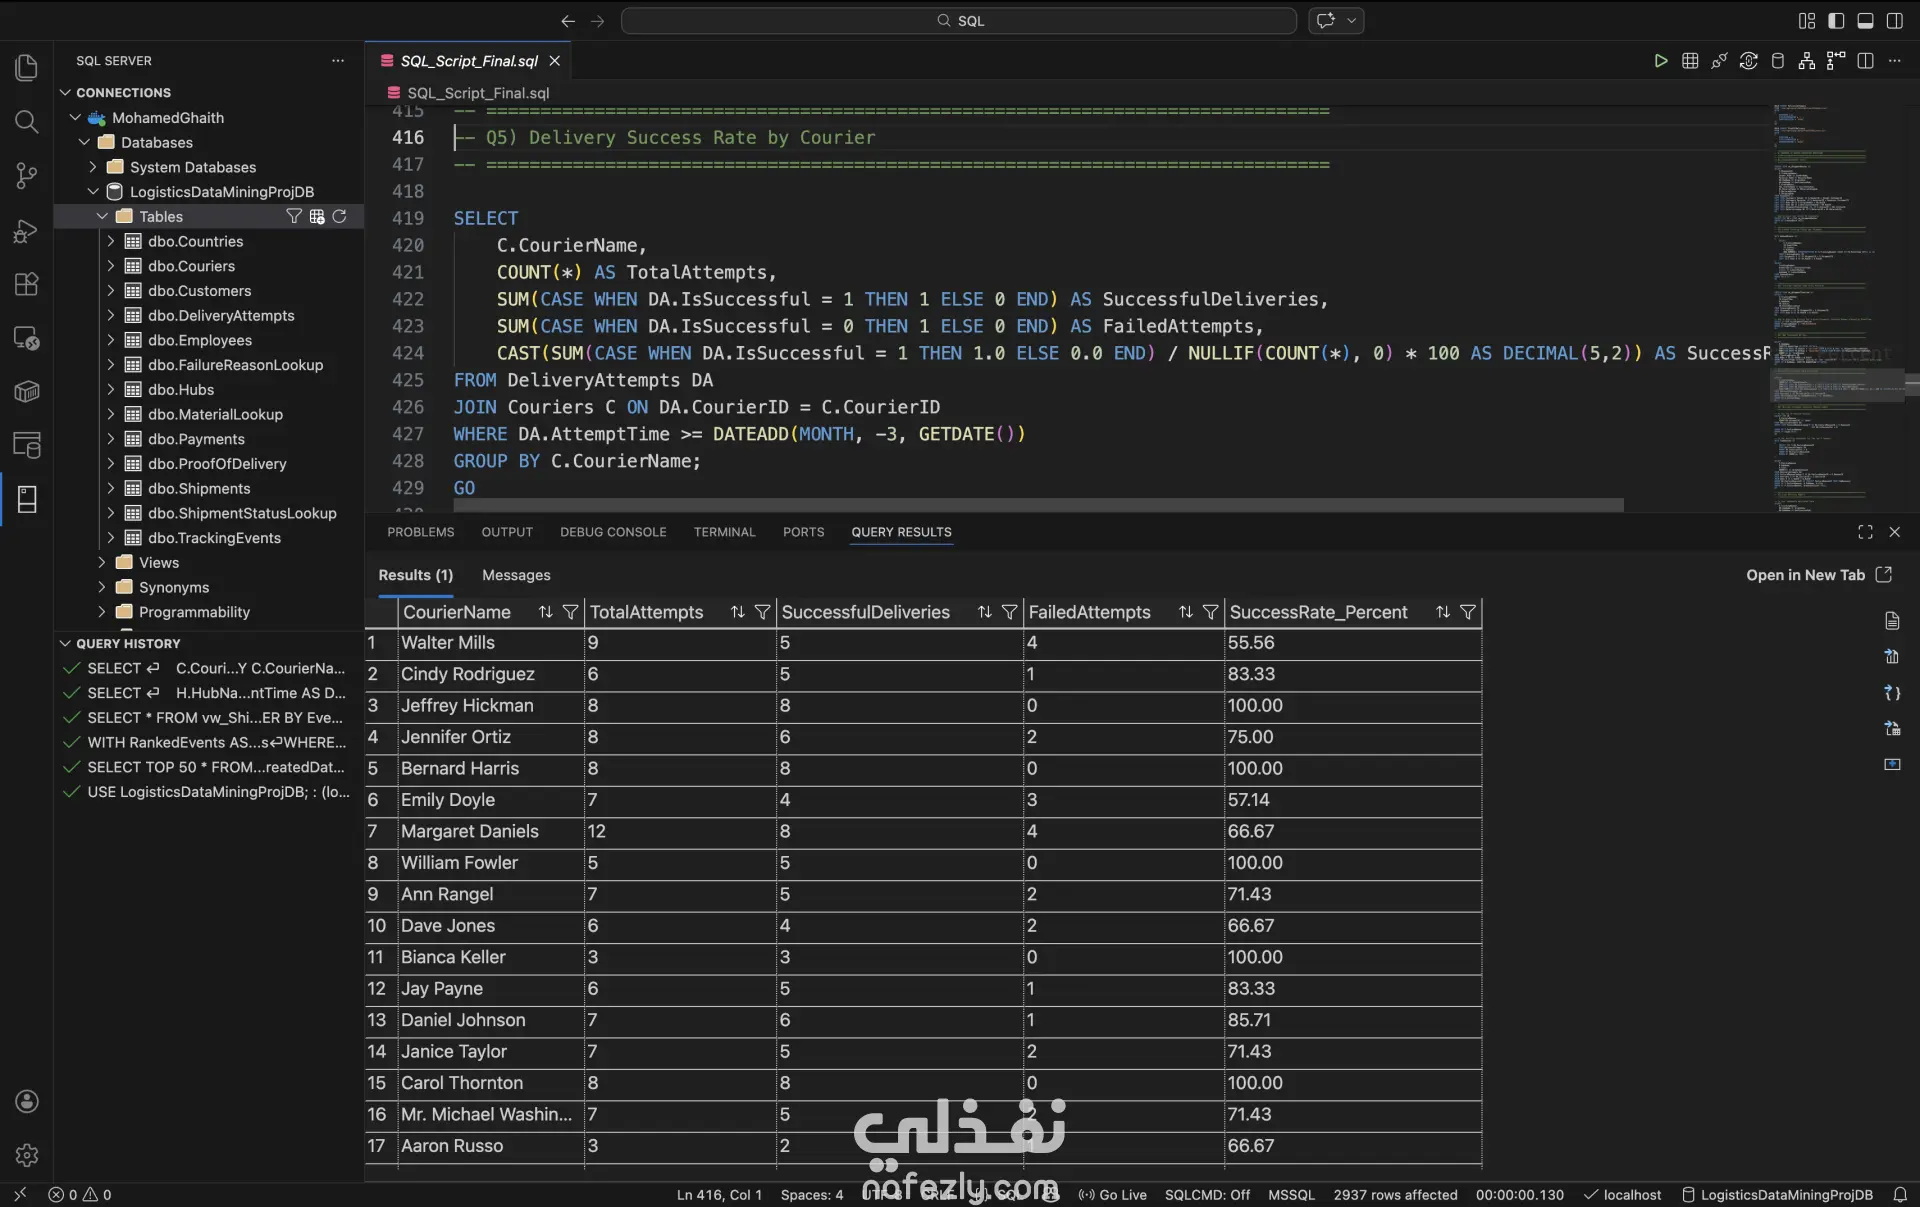
Task: Click the JSON export icon beside results
Action: (1892, 693)
